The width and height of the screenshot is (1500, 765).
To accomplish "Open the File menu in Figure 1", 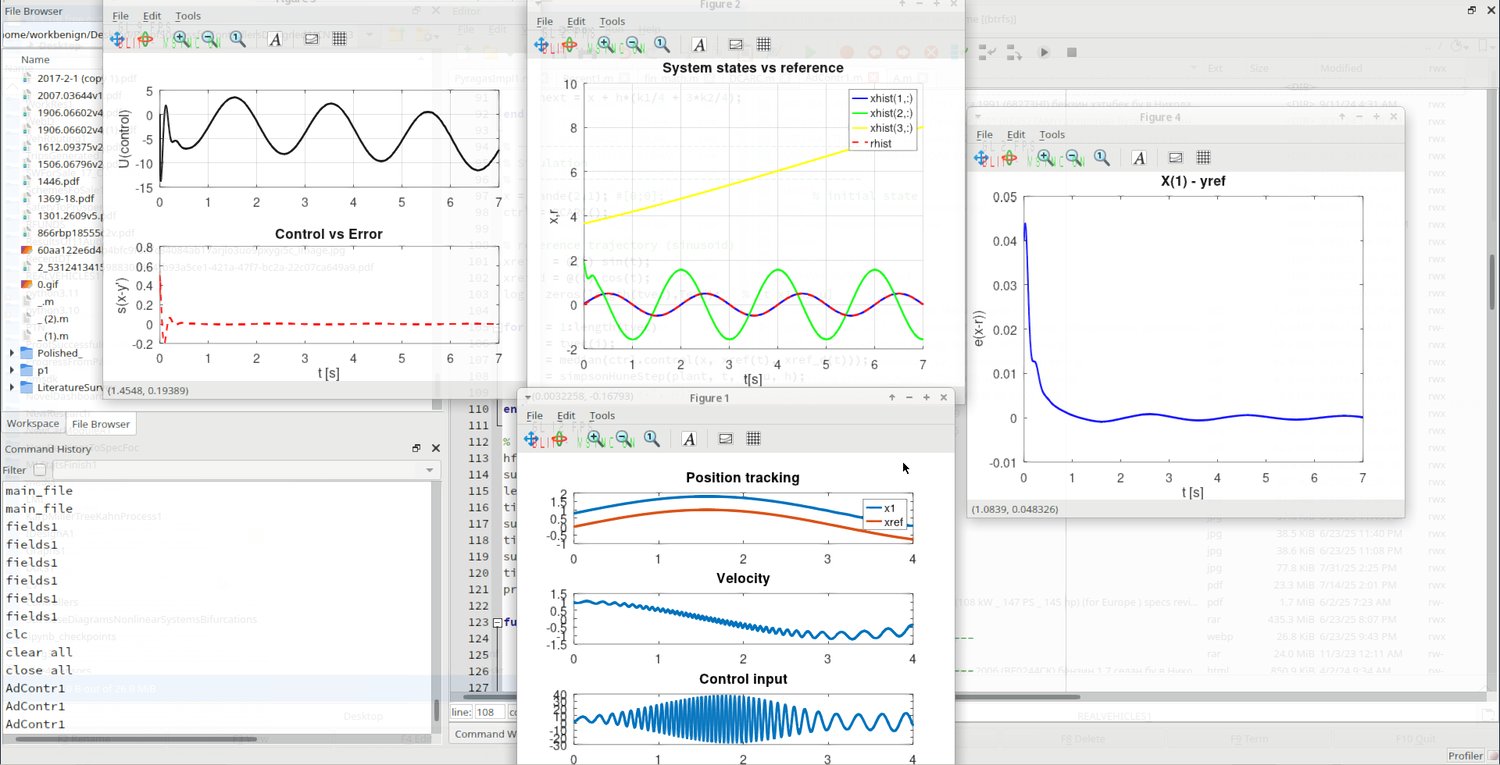I will (534, 416).
